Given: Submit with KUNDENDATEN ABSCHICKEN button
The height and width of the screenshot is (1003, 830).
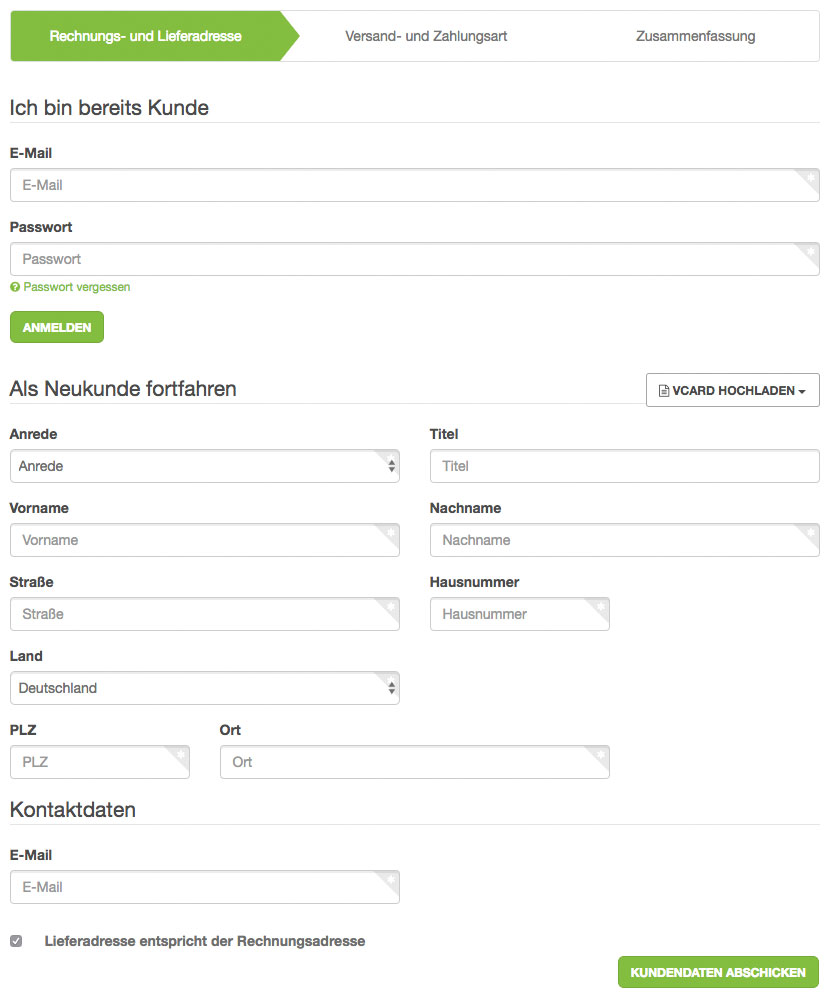Looking at the screenshot, I should click(x=718, y=972).
